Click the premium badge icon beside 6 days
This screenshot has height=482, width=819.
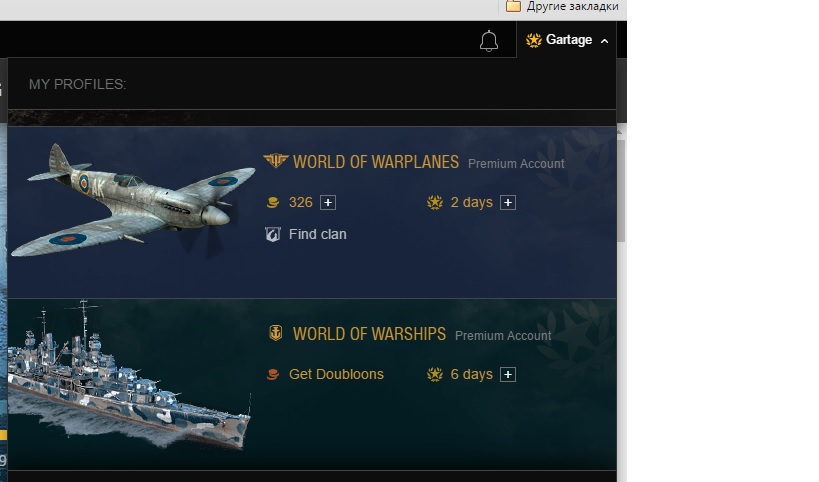[x=435, y=374]
